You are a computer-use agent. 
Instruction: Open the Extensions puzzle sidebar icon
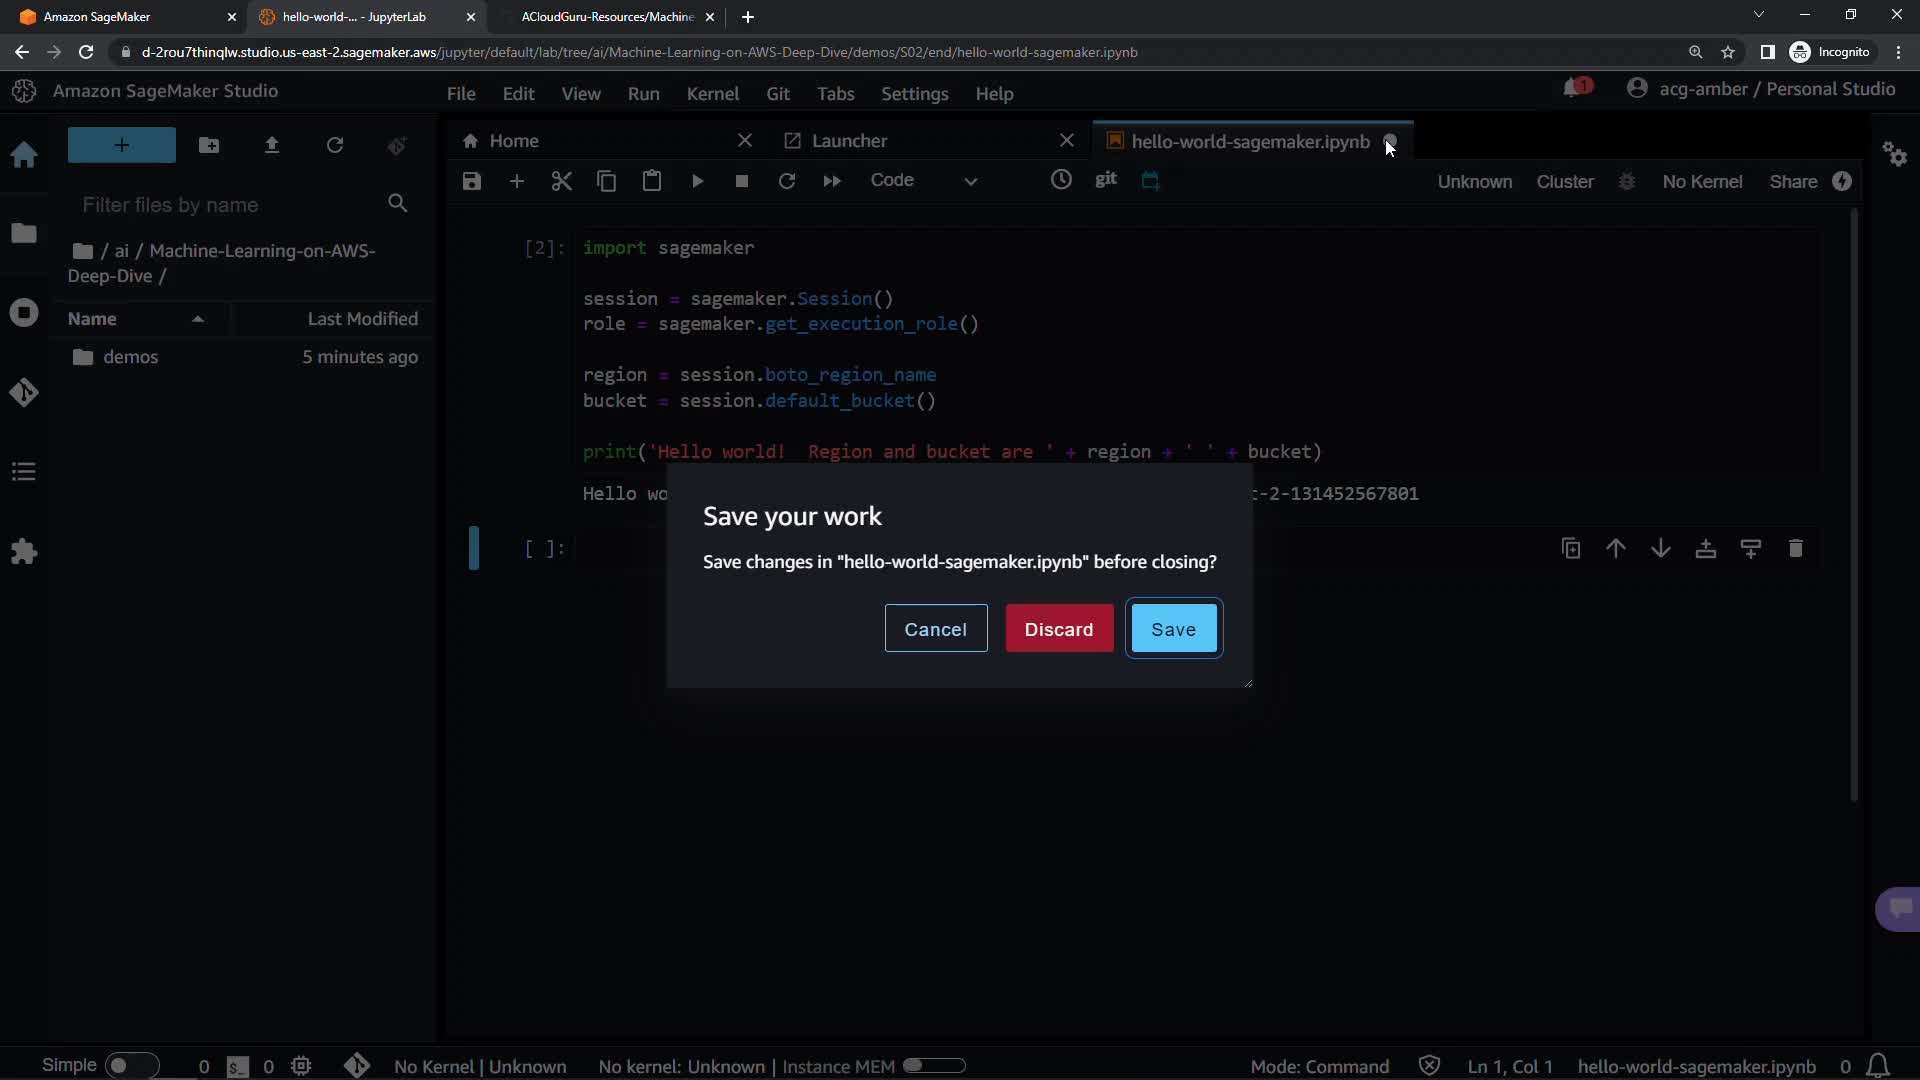pos(24,551)
